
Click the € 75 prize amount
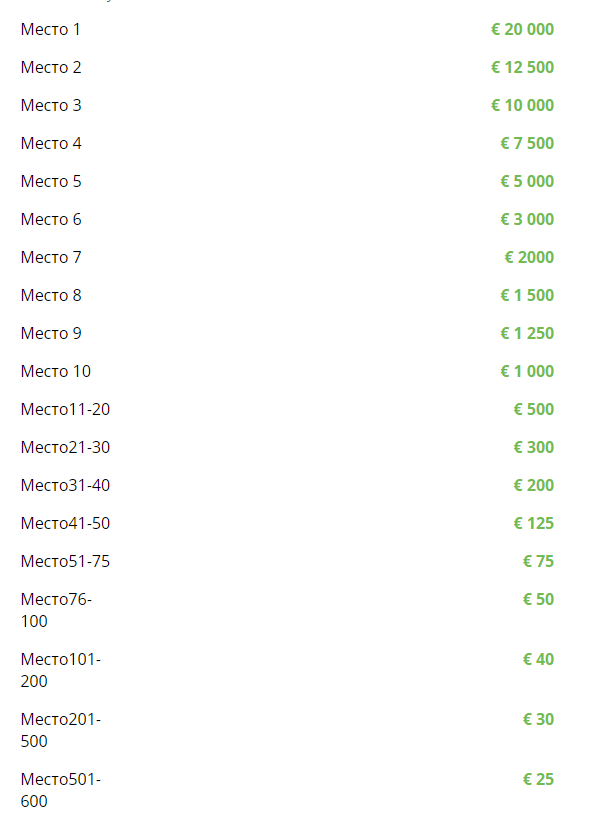(x=539, y=561)
